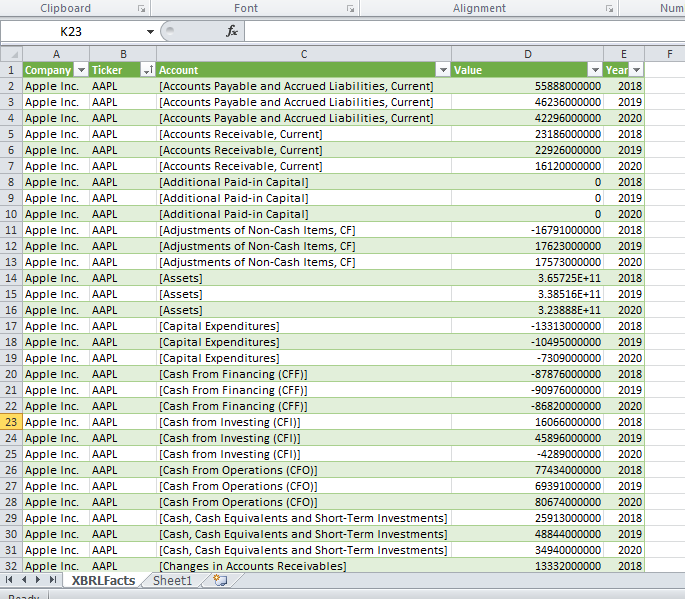This screenshot has height=599, width=685.
Task: Select column C header
Action: click(304, 54)
